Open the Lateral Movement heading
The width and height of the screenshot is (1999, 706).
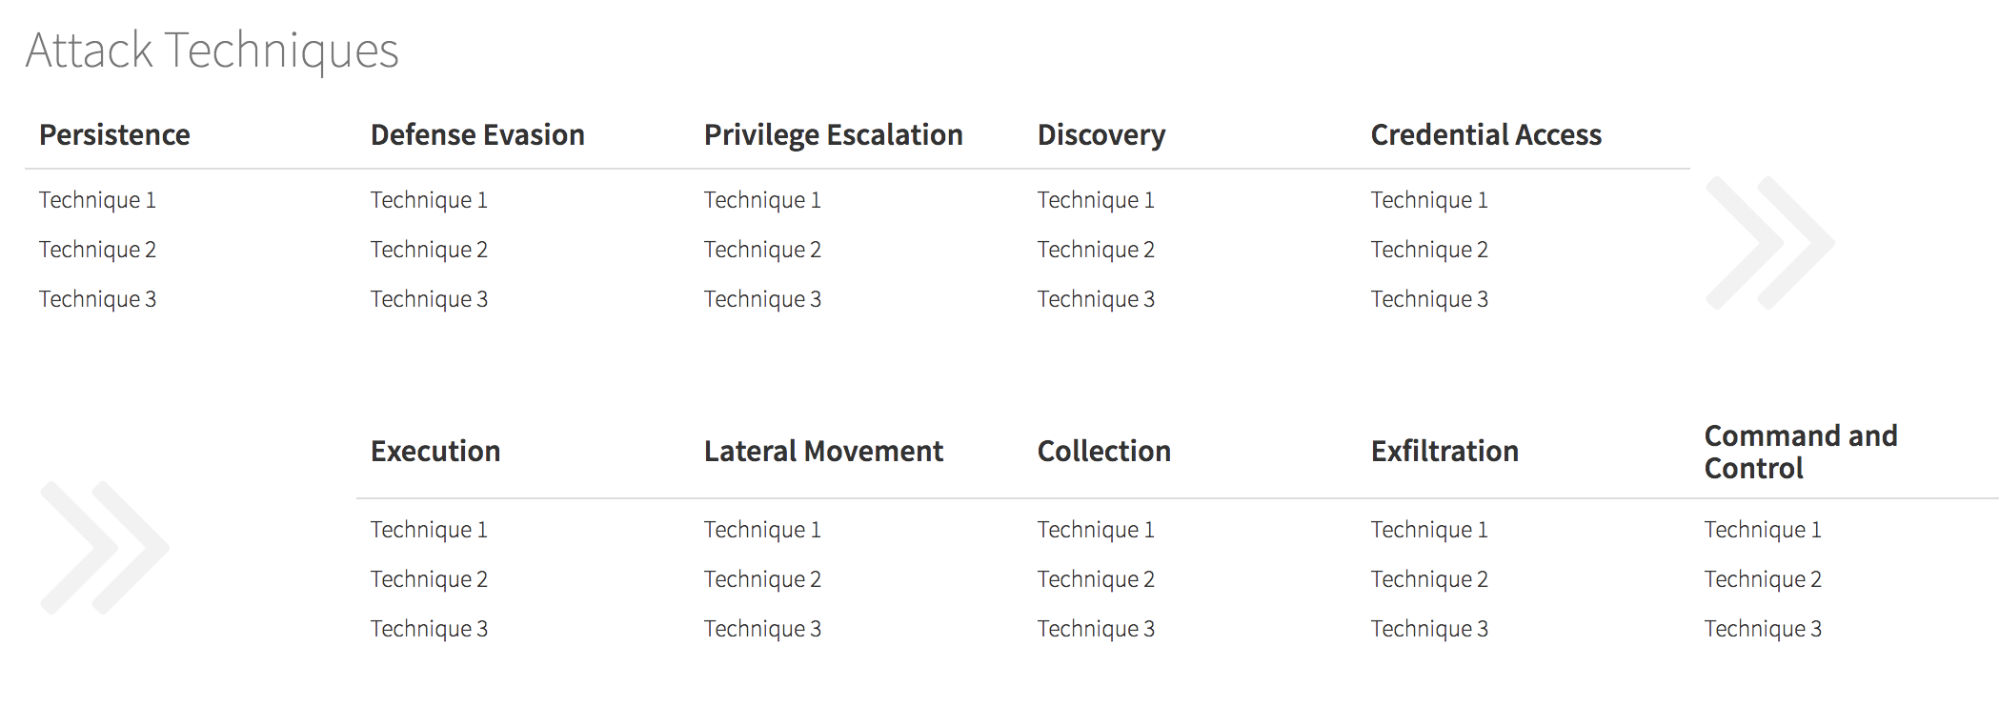click(823, 451)
